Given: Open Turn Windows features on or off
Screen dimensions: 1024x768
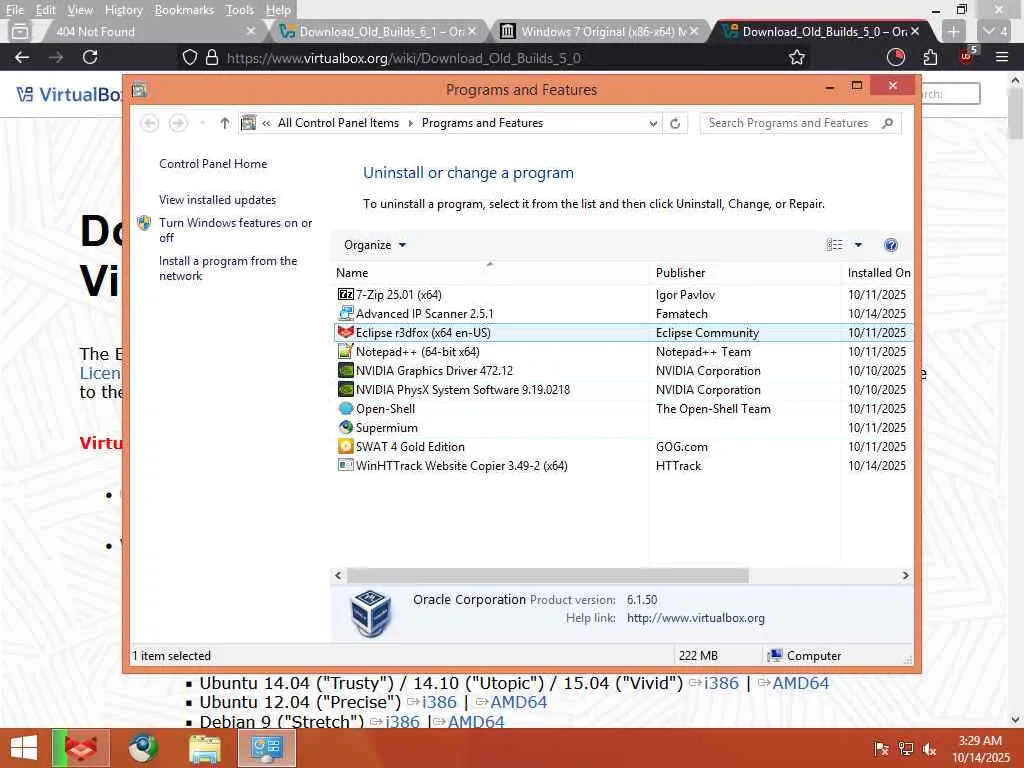Looking at the screenshot, I should 236,230.
